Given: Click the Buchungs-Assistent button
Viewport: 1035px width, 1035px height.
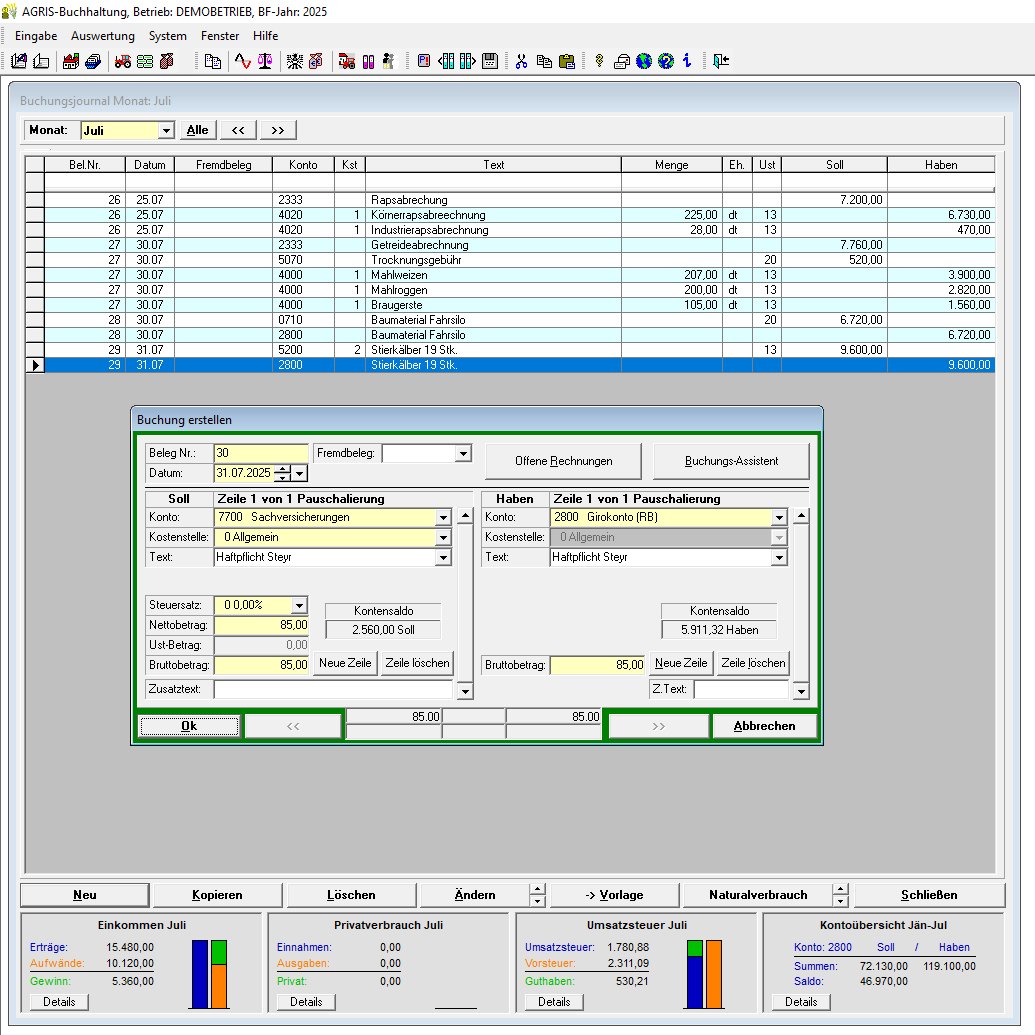Looking at the screenshot, I should pyautogui.click(x=730, y=461).
